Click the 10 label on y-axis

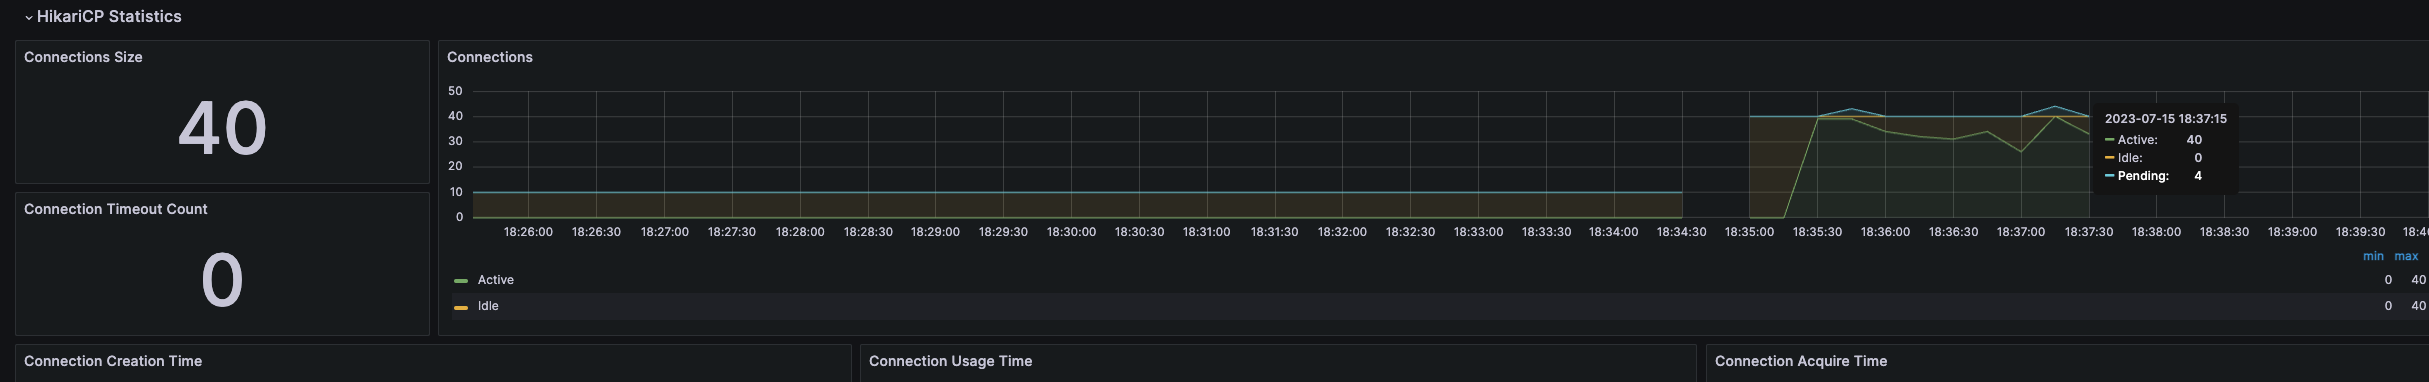455,192
